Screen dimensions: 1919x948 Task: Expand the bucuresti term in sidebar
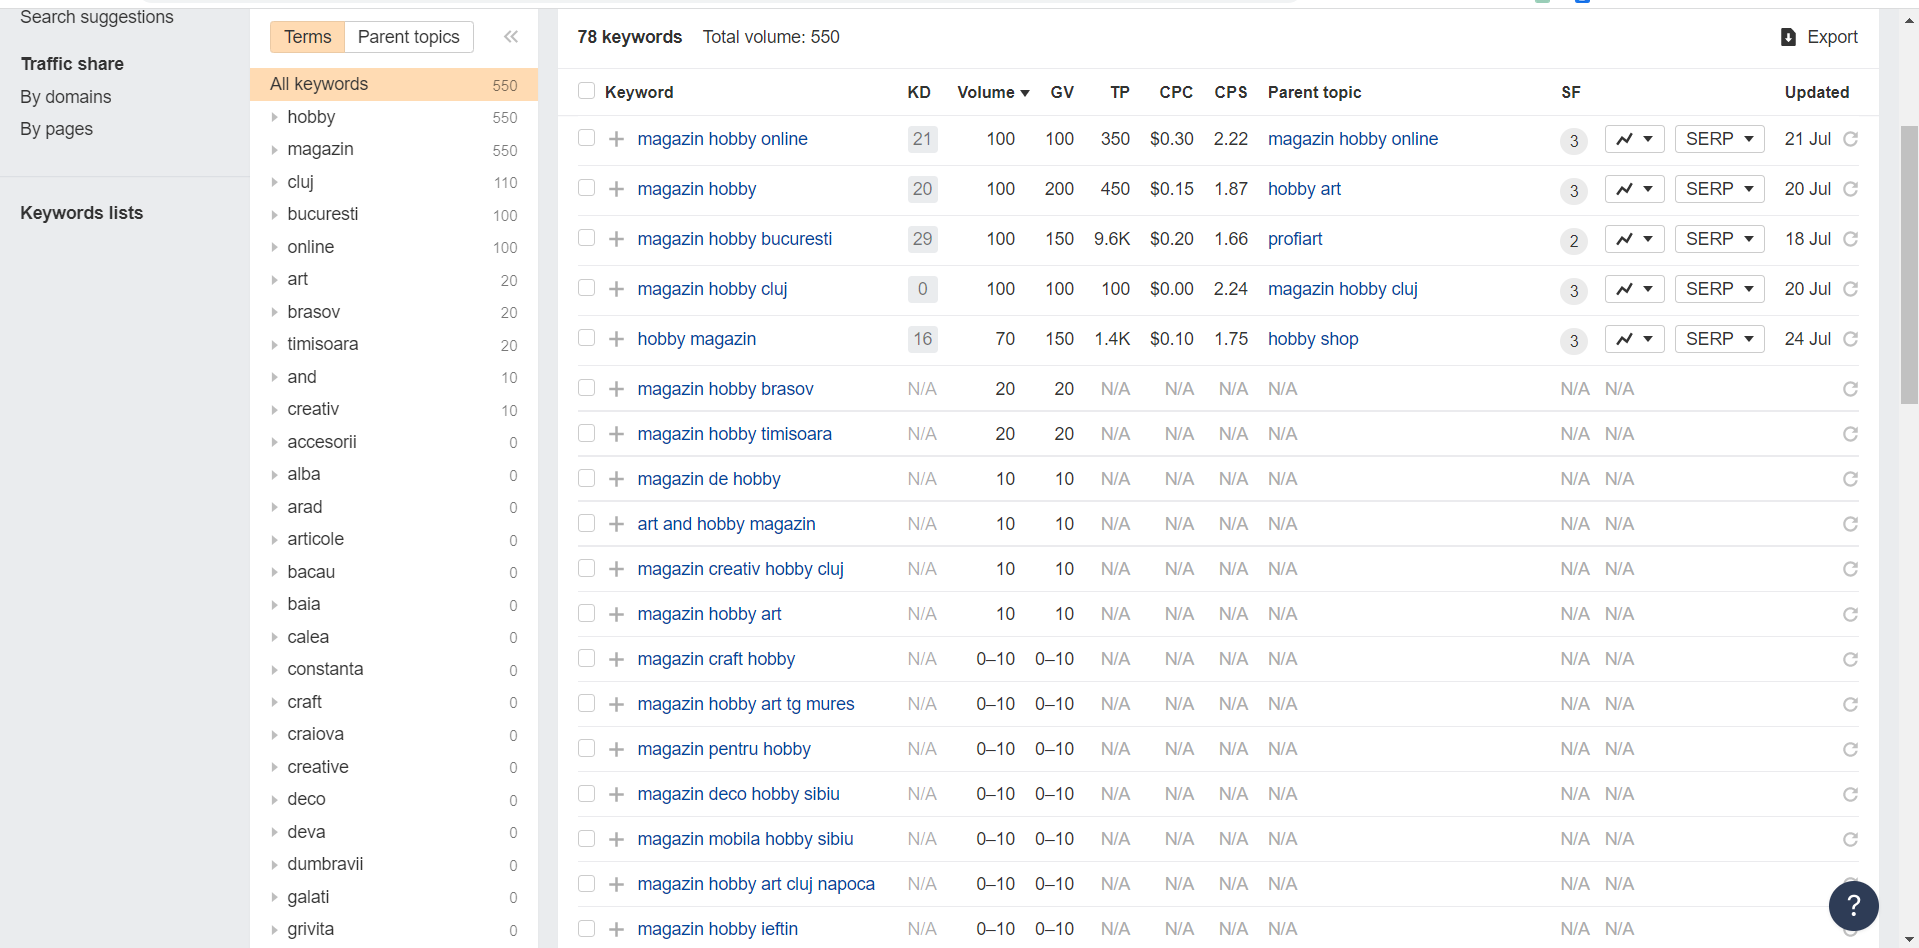[x=274, y=214]
